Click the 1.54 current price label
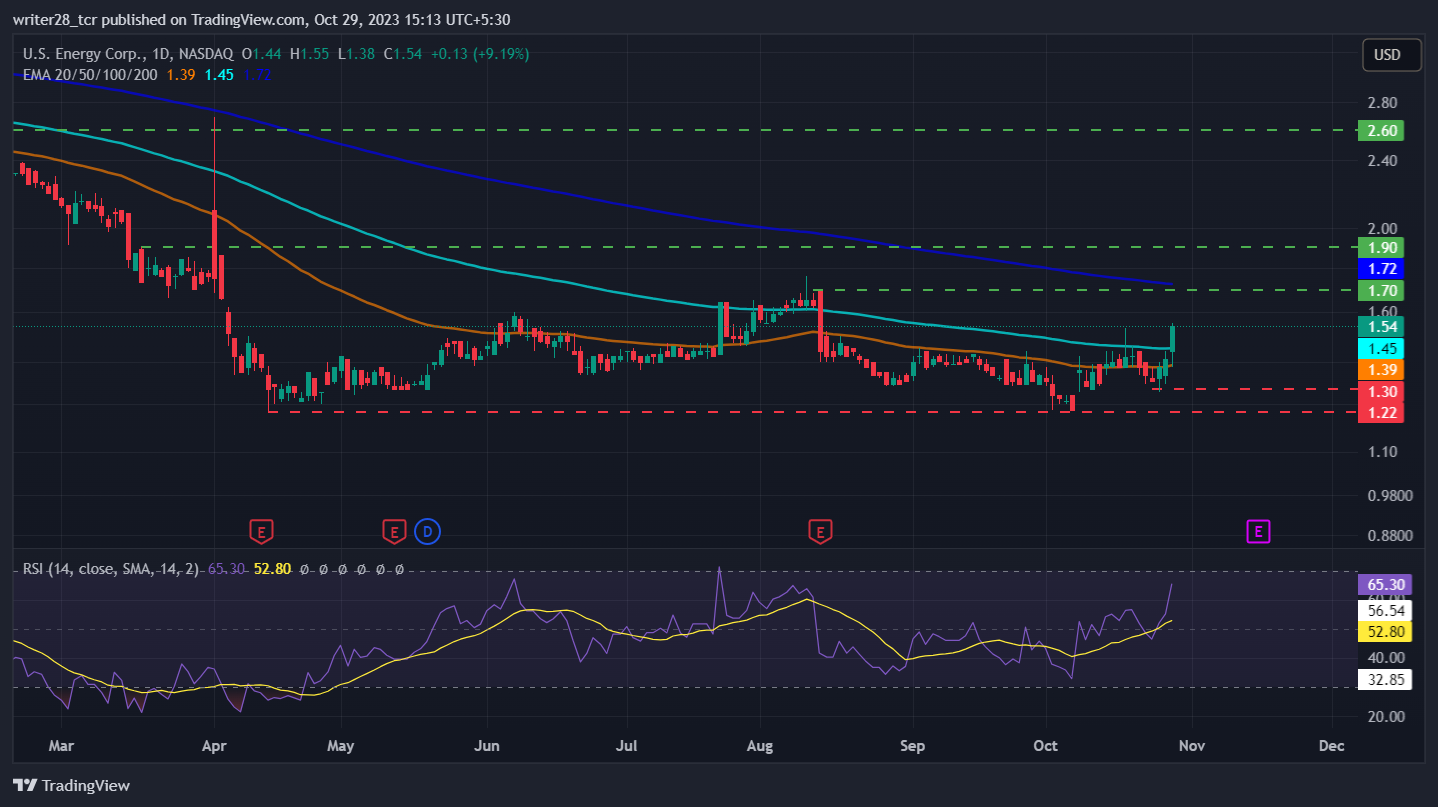1438x807 pixels. tap(1381, 326)
